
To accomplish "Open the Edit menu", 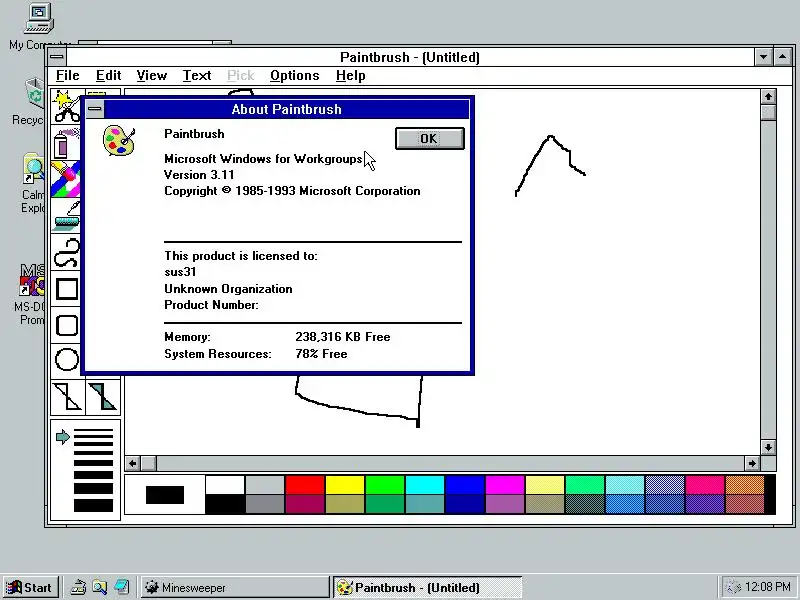I will coord(108,76).
